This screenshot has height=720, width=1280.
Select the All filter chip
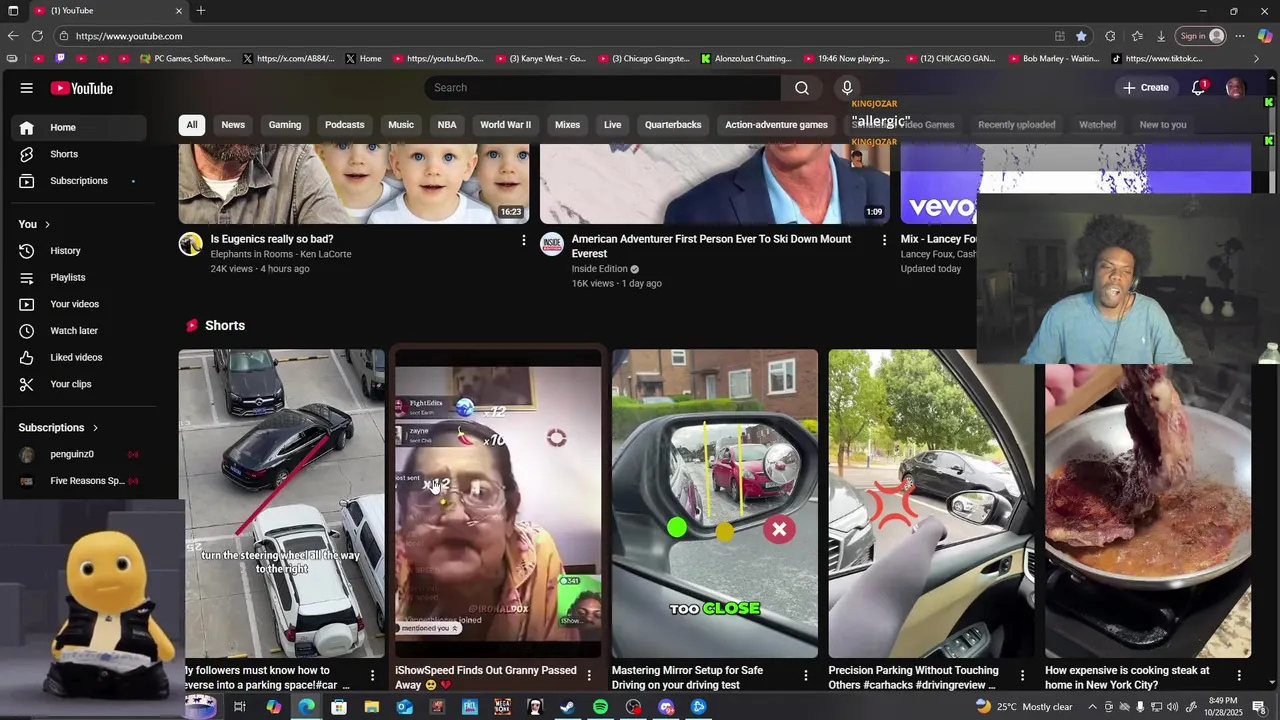pos(192,125)
